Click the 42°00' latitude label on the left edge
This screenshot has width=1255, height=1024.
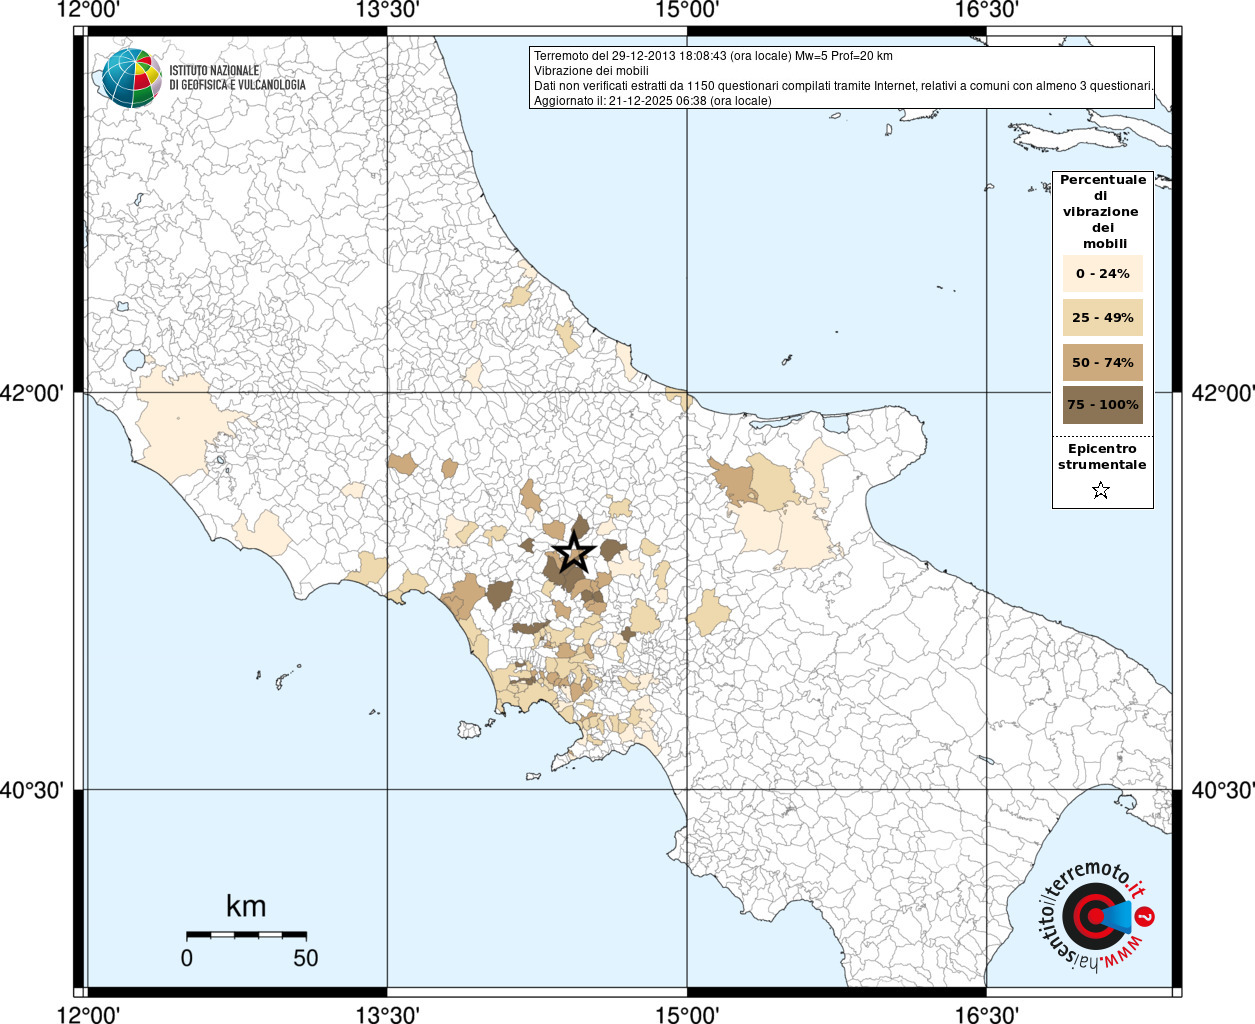(x=32, y=393)
